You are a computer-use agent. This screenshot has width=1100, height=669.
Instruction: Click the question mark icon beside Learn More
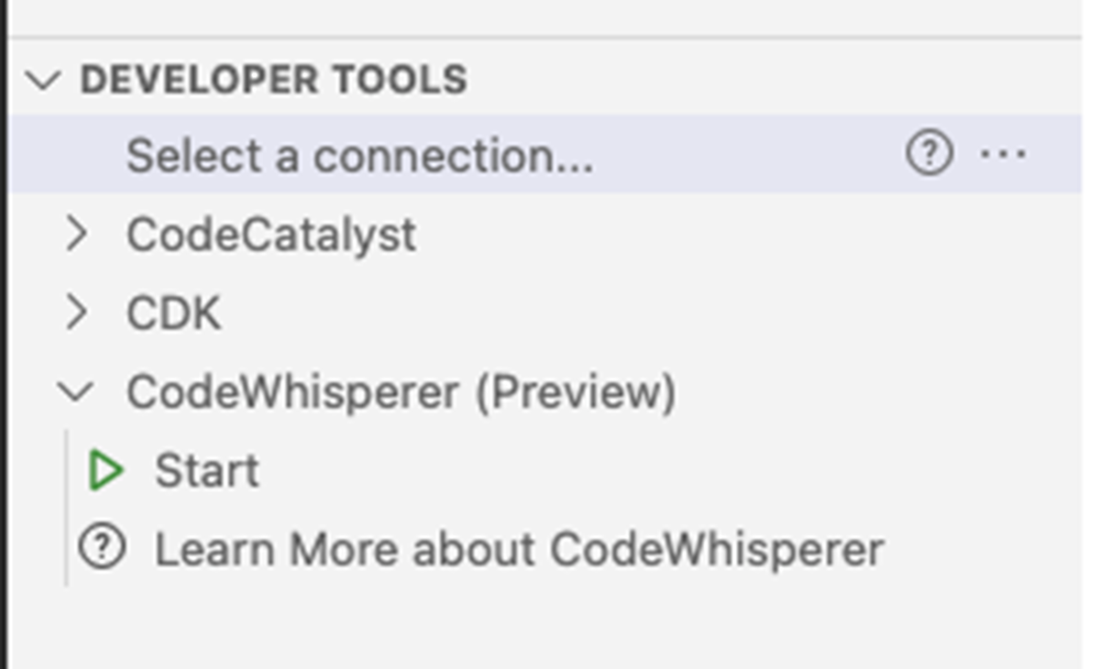(102, 549)
